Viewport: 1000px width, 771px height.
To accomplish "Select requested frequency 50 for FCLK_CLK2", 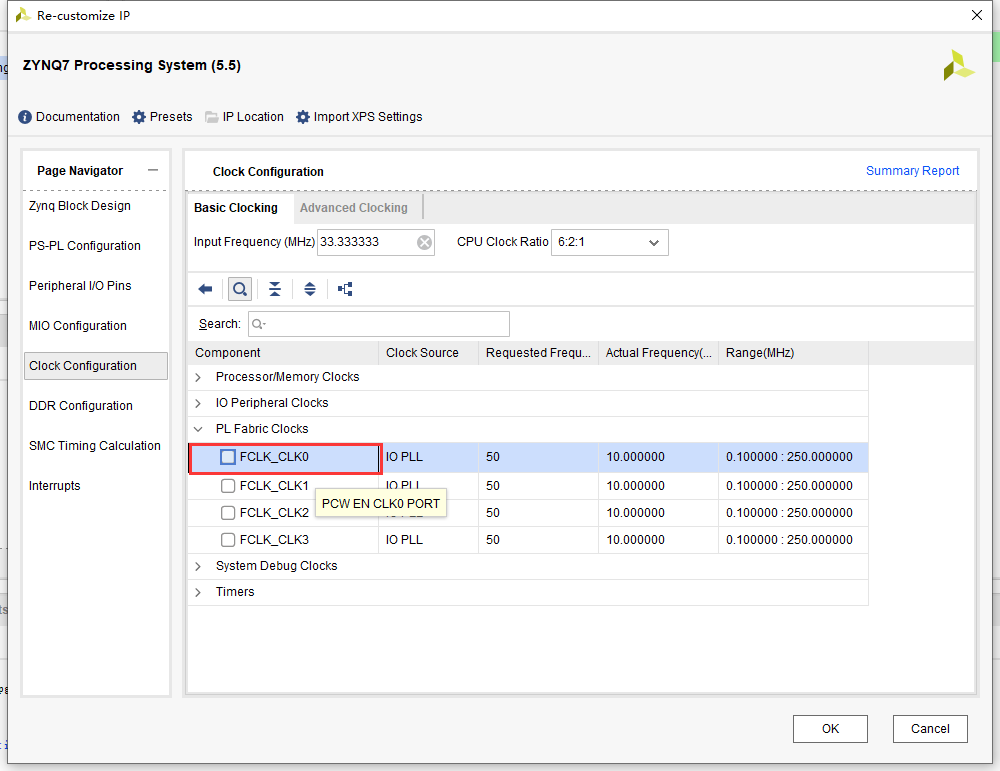I will pyautogui.click(x=538, y=513).
